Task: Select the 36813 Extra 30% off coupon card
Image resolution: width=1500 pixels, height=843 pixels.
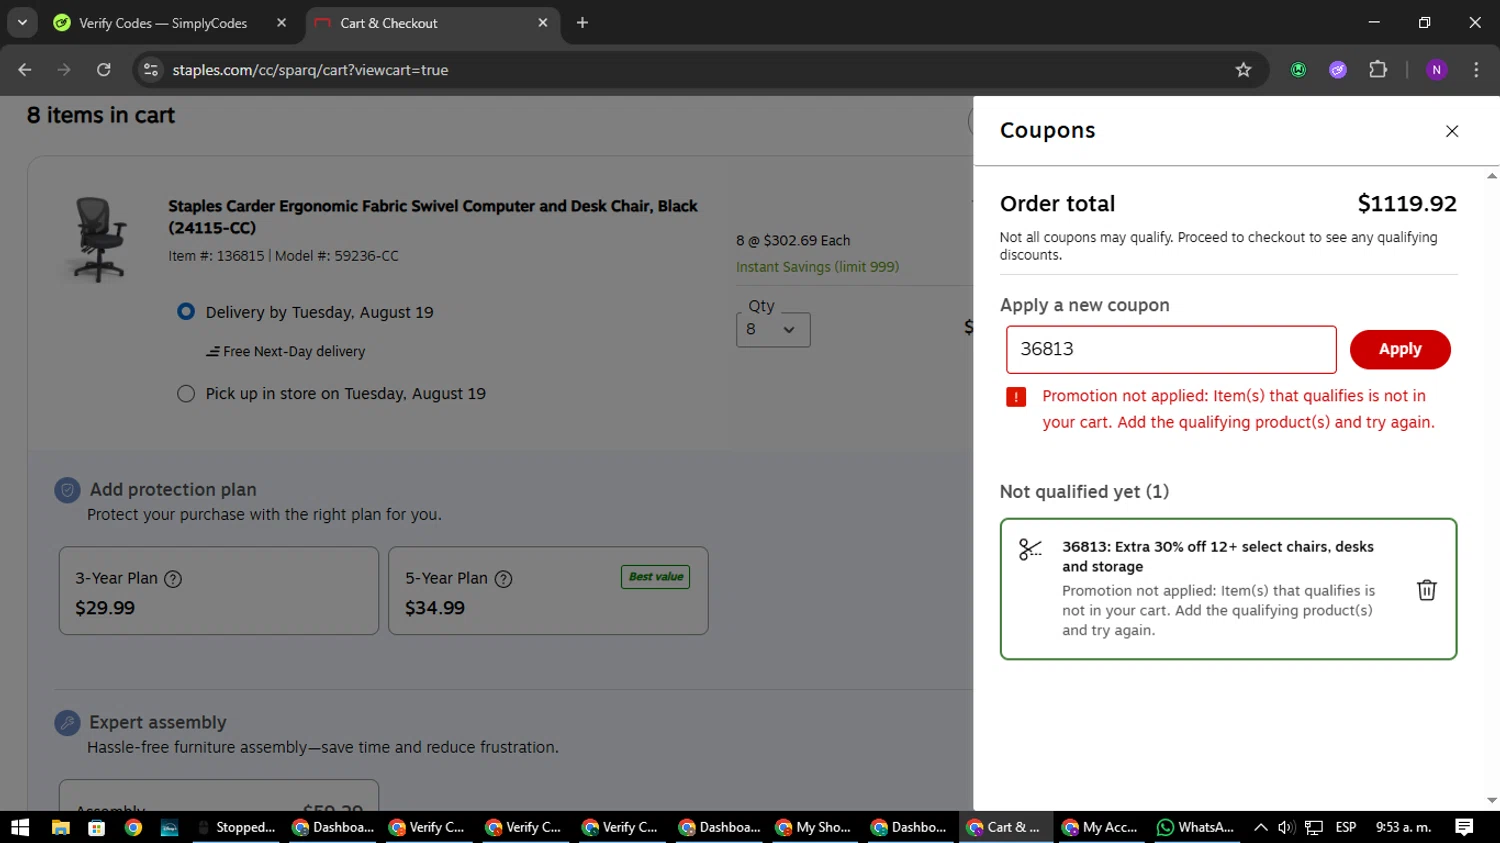Action: 1228,589
